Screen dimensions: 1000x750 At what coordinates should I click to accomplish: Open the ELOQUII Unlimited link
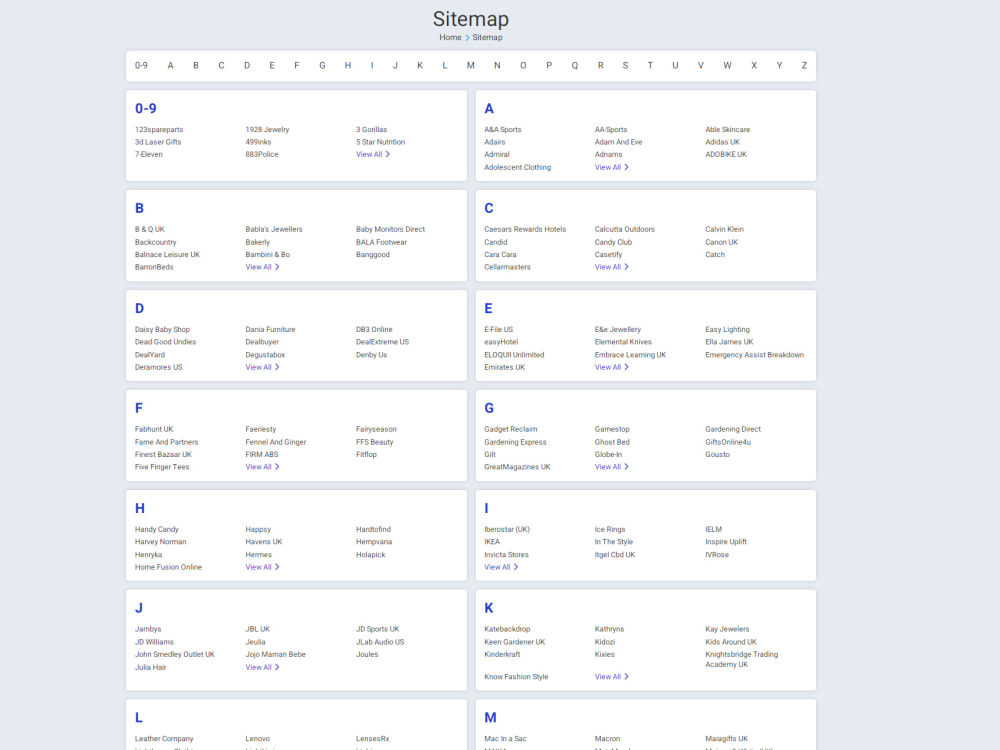point(514,355)
